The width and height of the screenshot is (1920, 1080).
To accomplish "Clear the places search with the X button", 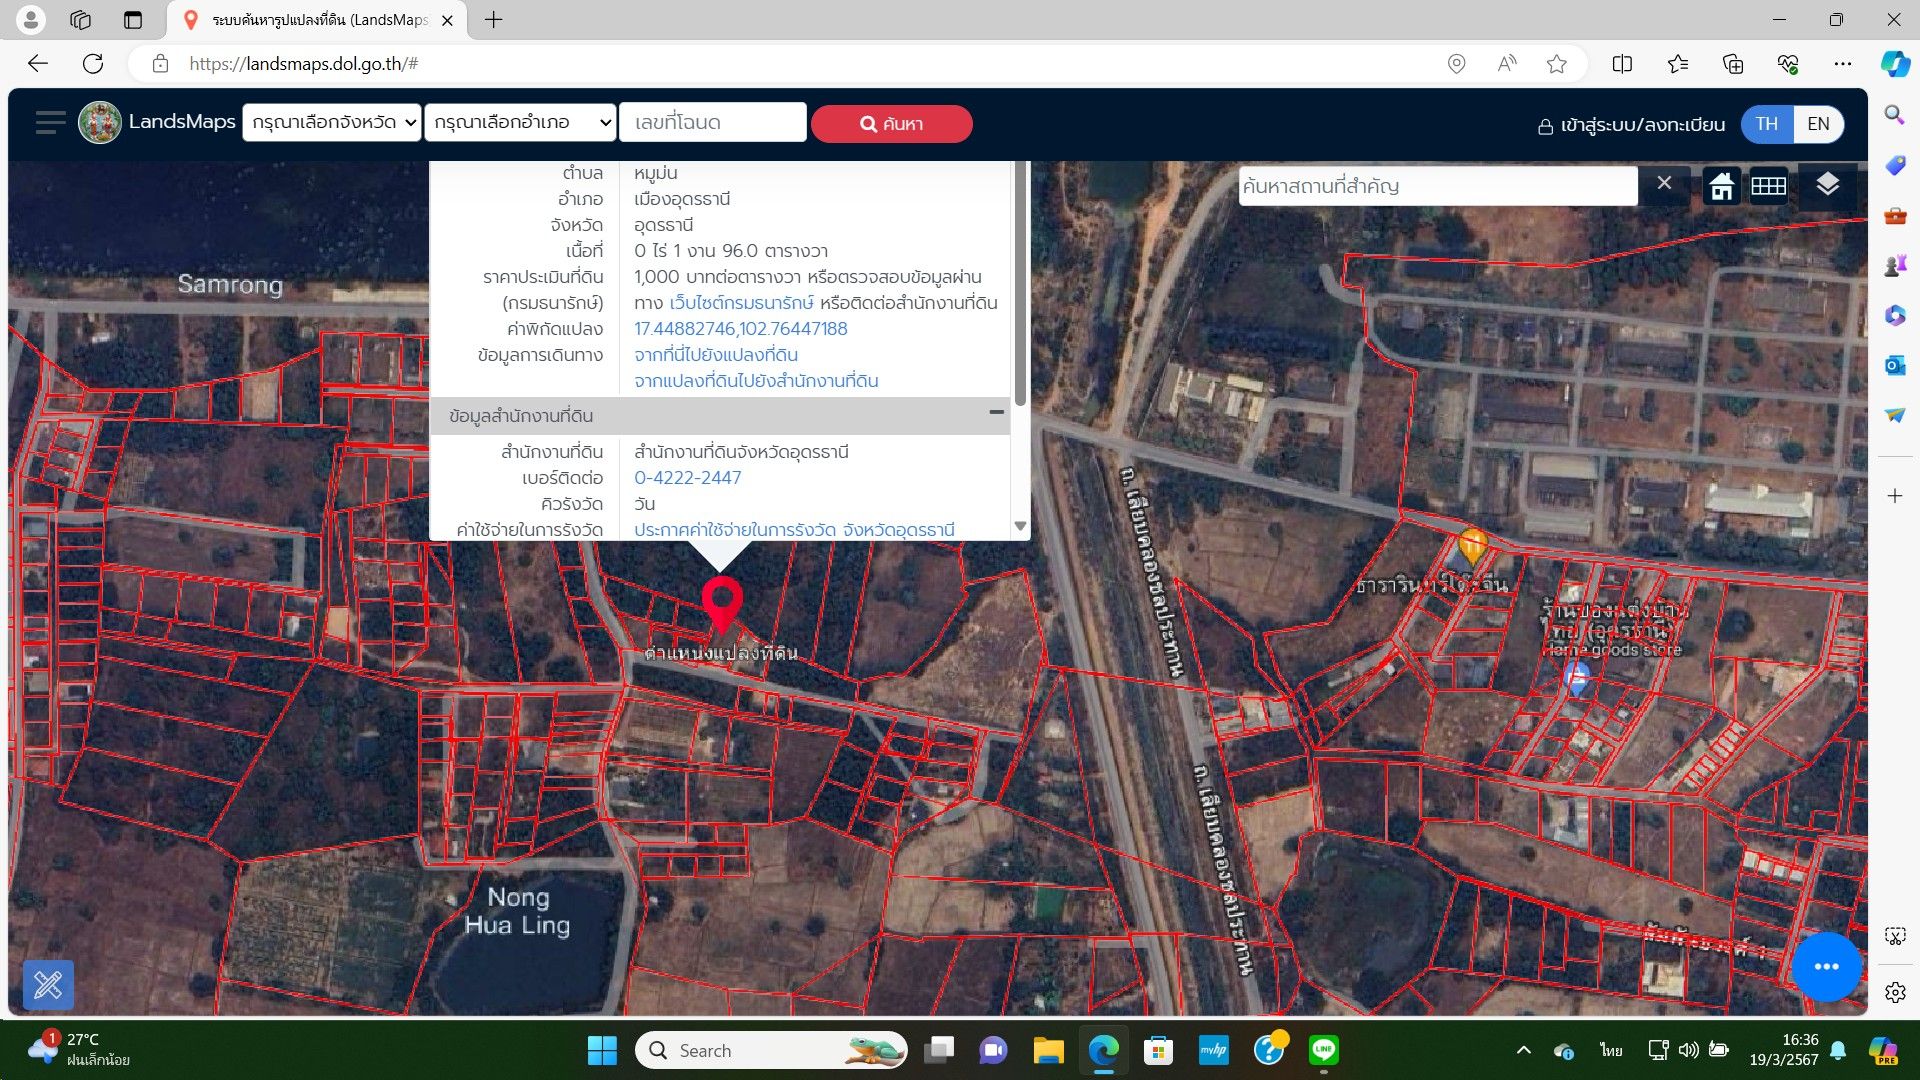I will (x=1664, y=183).
